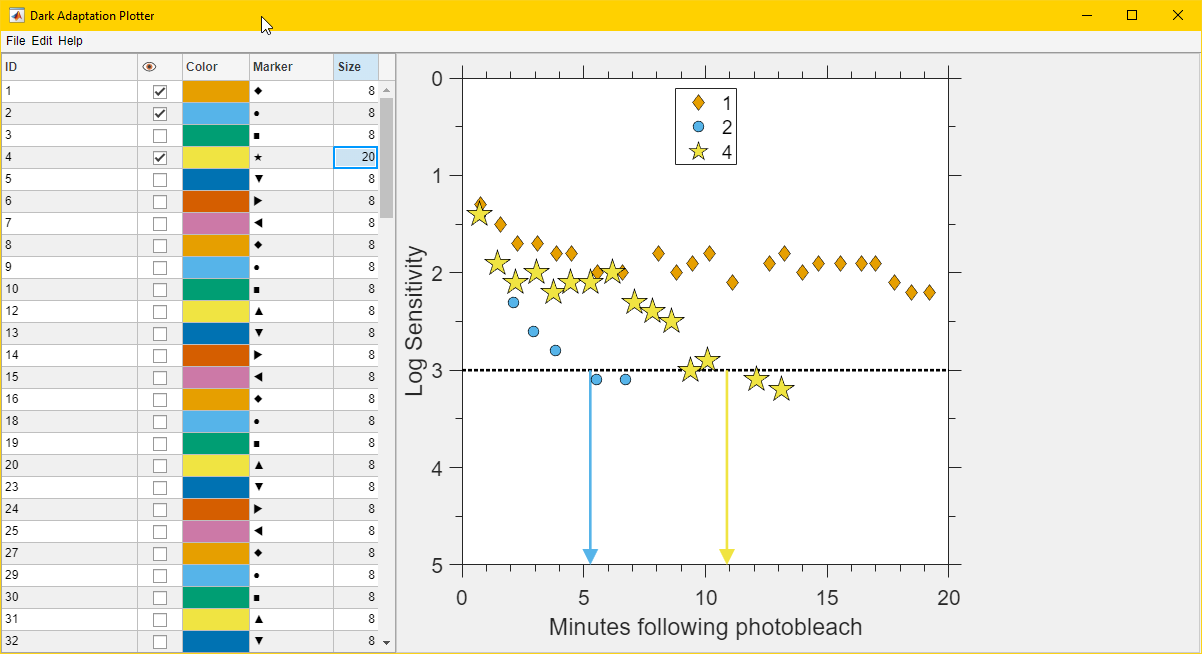Image resolution: width=1202 pixels, height=654 pixels.
Task: Click the star marker cell for ID 4
Action: click(291, 157)
